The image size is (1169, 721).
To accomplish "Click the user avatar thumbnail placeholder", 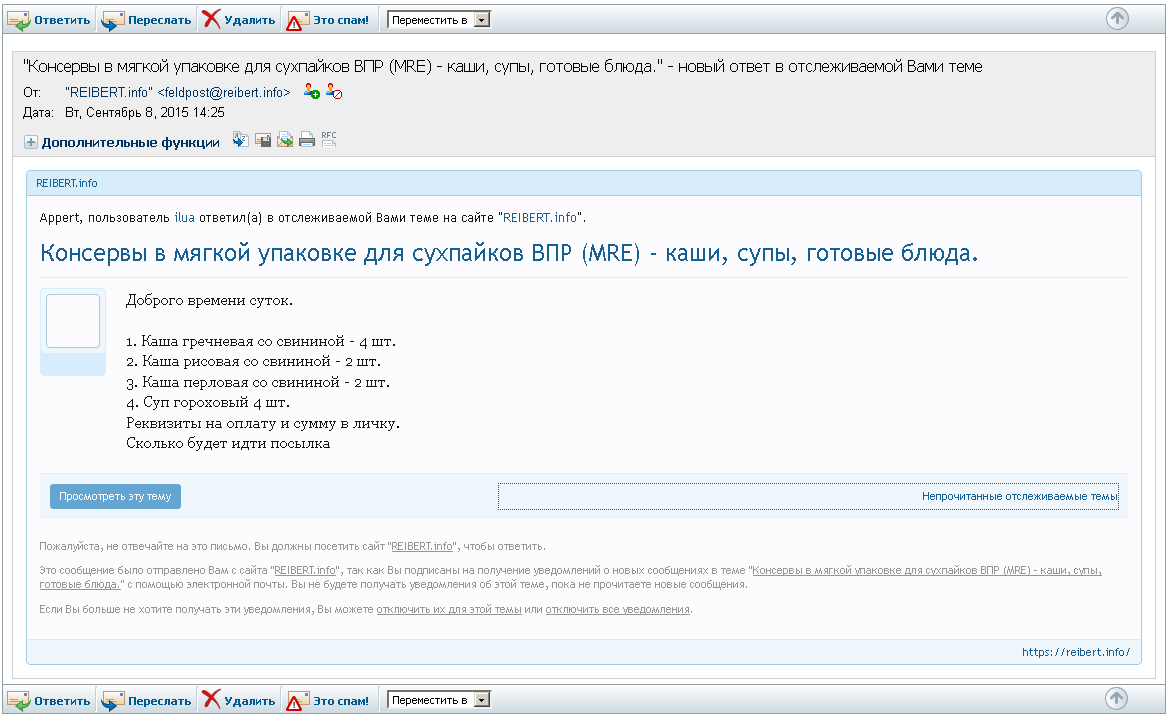I will [x=73, y=321].
